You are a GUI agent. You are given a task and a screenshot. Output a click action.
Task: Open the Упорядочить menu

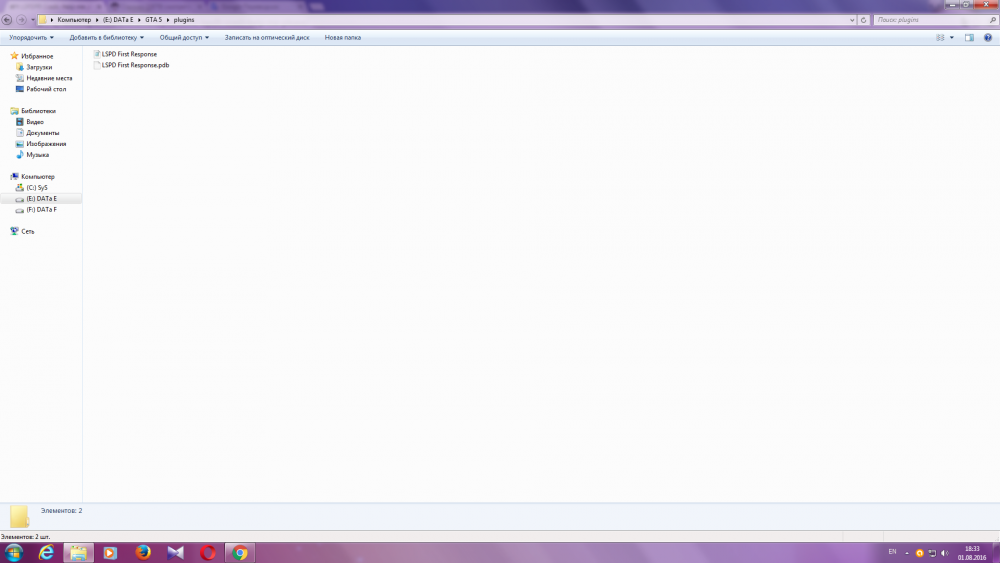[31, 38]
